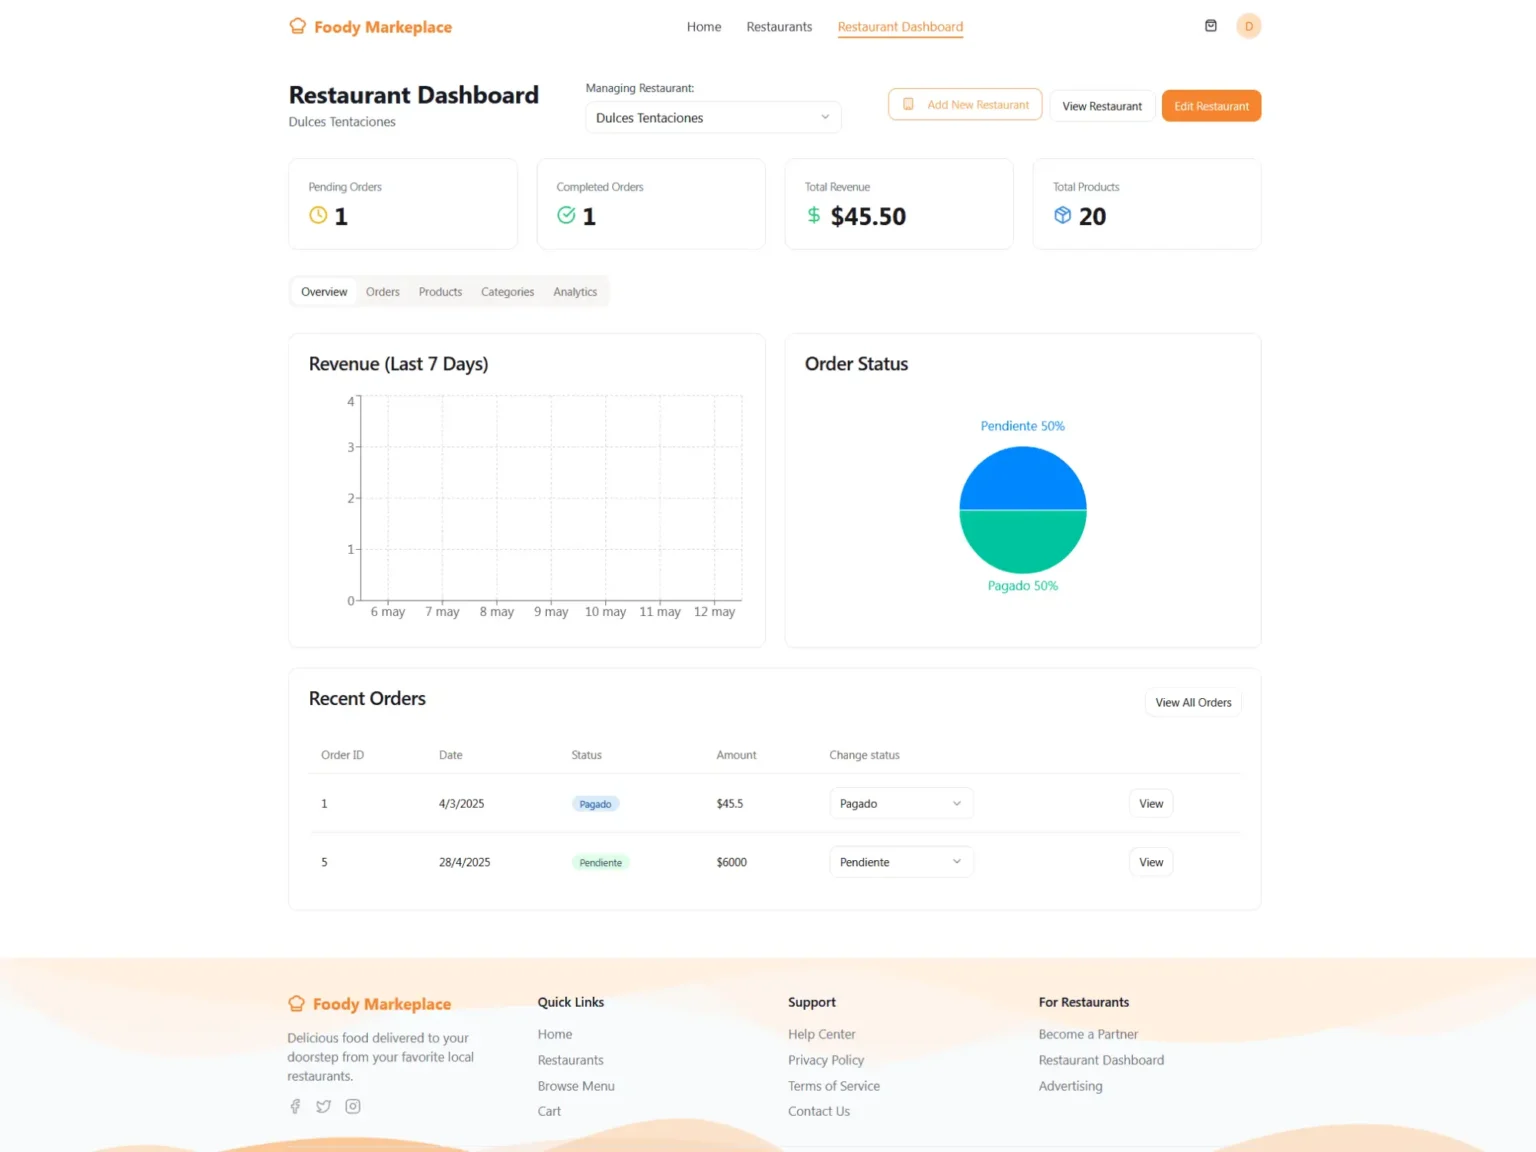The width and height of the screenshot is (1536, 1152).
Task: Click the dollar icon on Total Revenue card
Action: [x=813, y=215]
